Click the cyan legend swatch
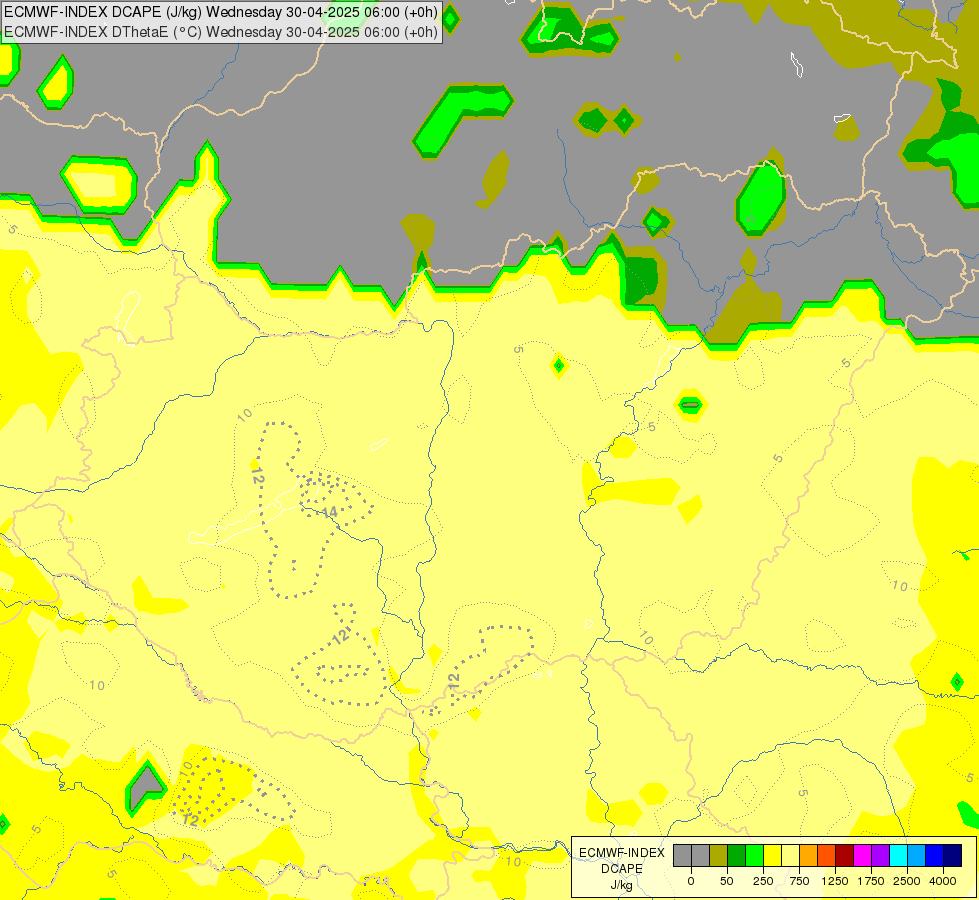The height and width of the screenshot is (900, 979). tap(898, 855)
